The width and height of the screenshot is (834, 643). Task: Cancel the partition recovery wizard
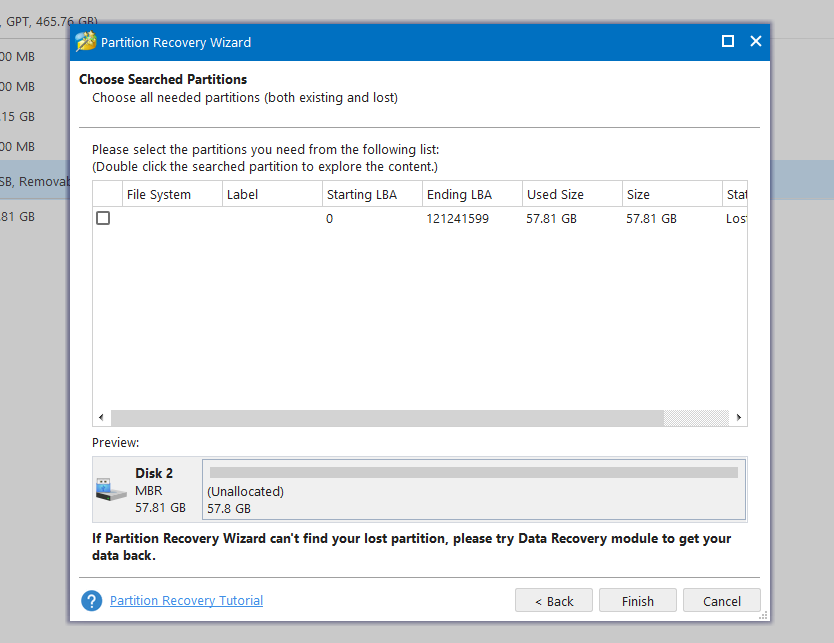coord(722,601)
